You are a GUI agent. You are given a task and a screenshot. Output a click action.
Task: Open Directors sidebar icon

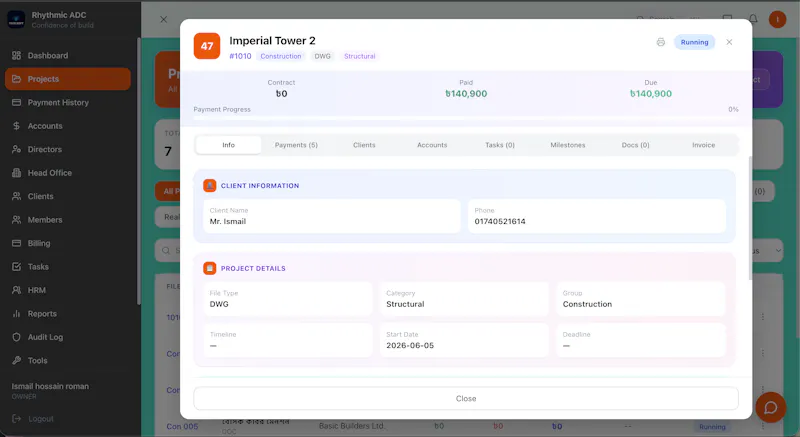(x=16, y=149)
